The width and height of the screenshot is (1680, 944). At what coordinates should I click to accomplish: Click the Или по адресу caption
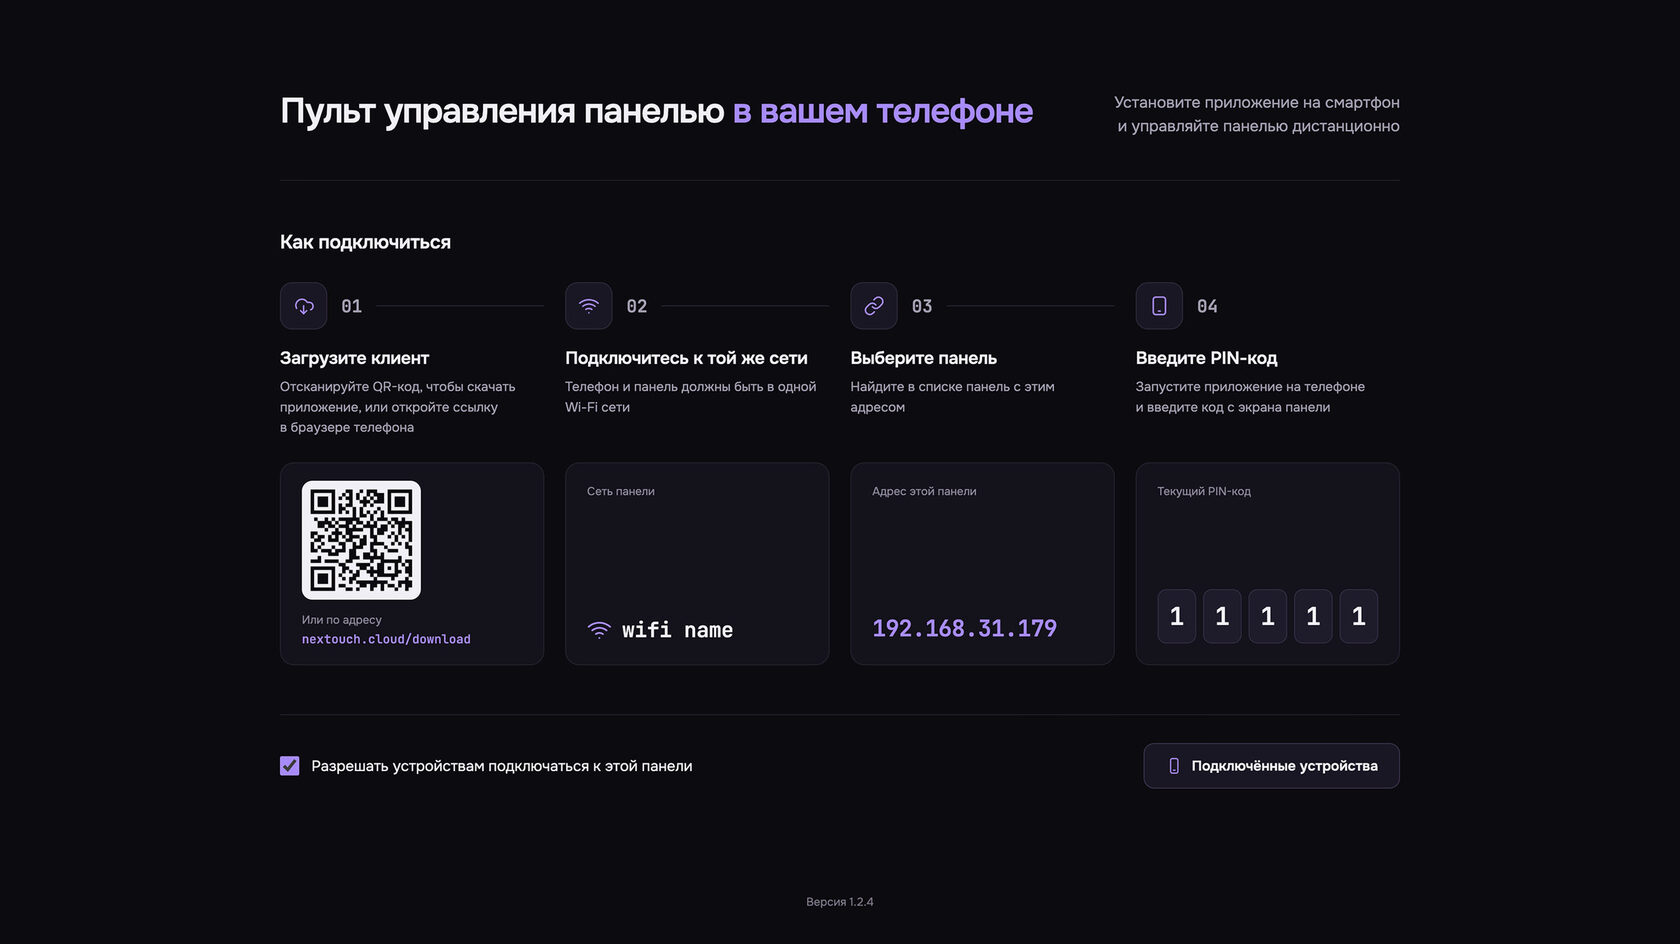[x=342, y=620]
